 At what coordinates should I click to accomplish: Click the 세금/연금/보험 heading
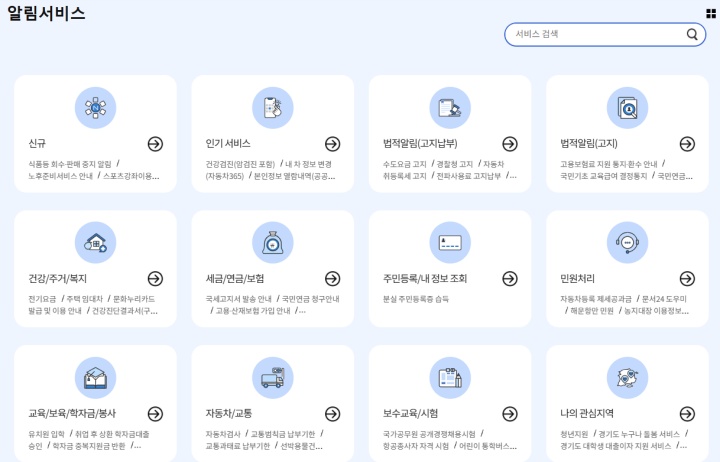pos(235,278)
